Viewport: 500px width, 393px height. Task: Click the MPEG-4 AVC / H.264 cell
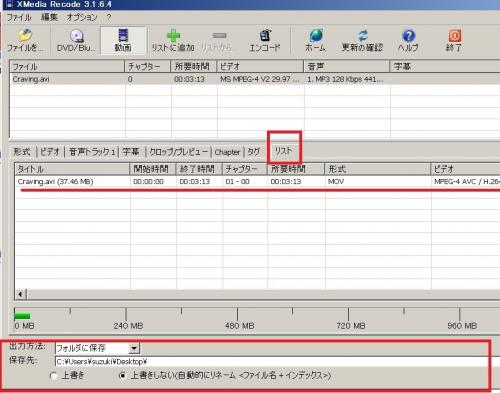coord(467,182)
